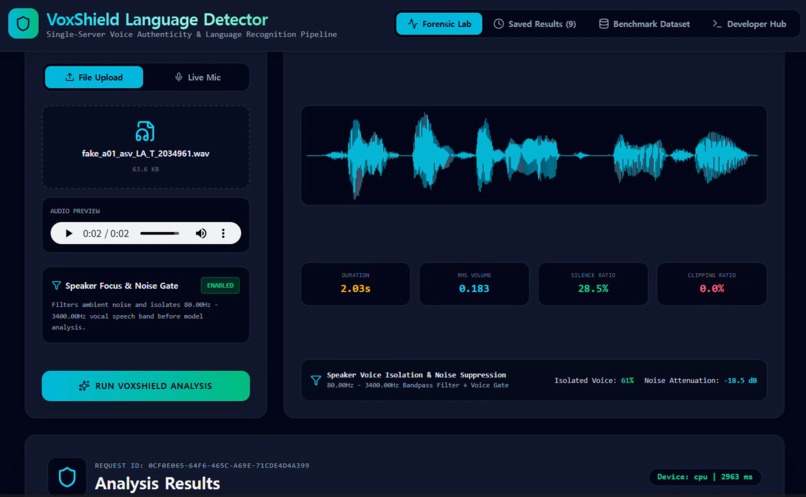Mute the audio preview volume
This screenshot has width=806, height=497.
coord(201,233)
